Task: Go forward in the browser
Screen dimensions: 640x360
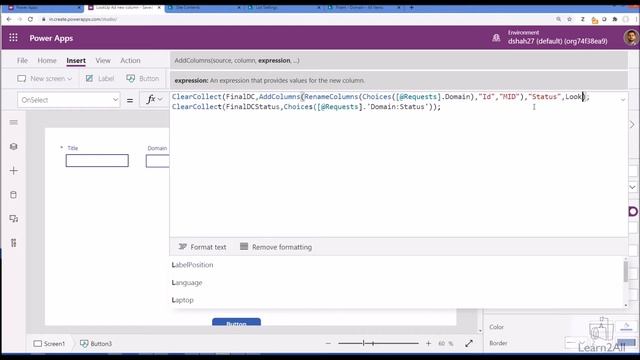Action: pos(19,19)
